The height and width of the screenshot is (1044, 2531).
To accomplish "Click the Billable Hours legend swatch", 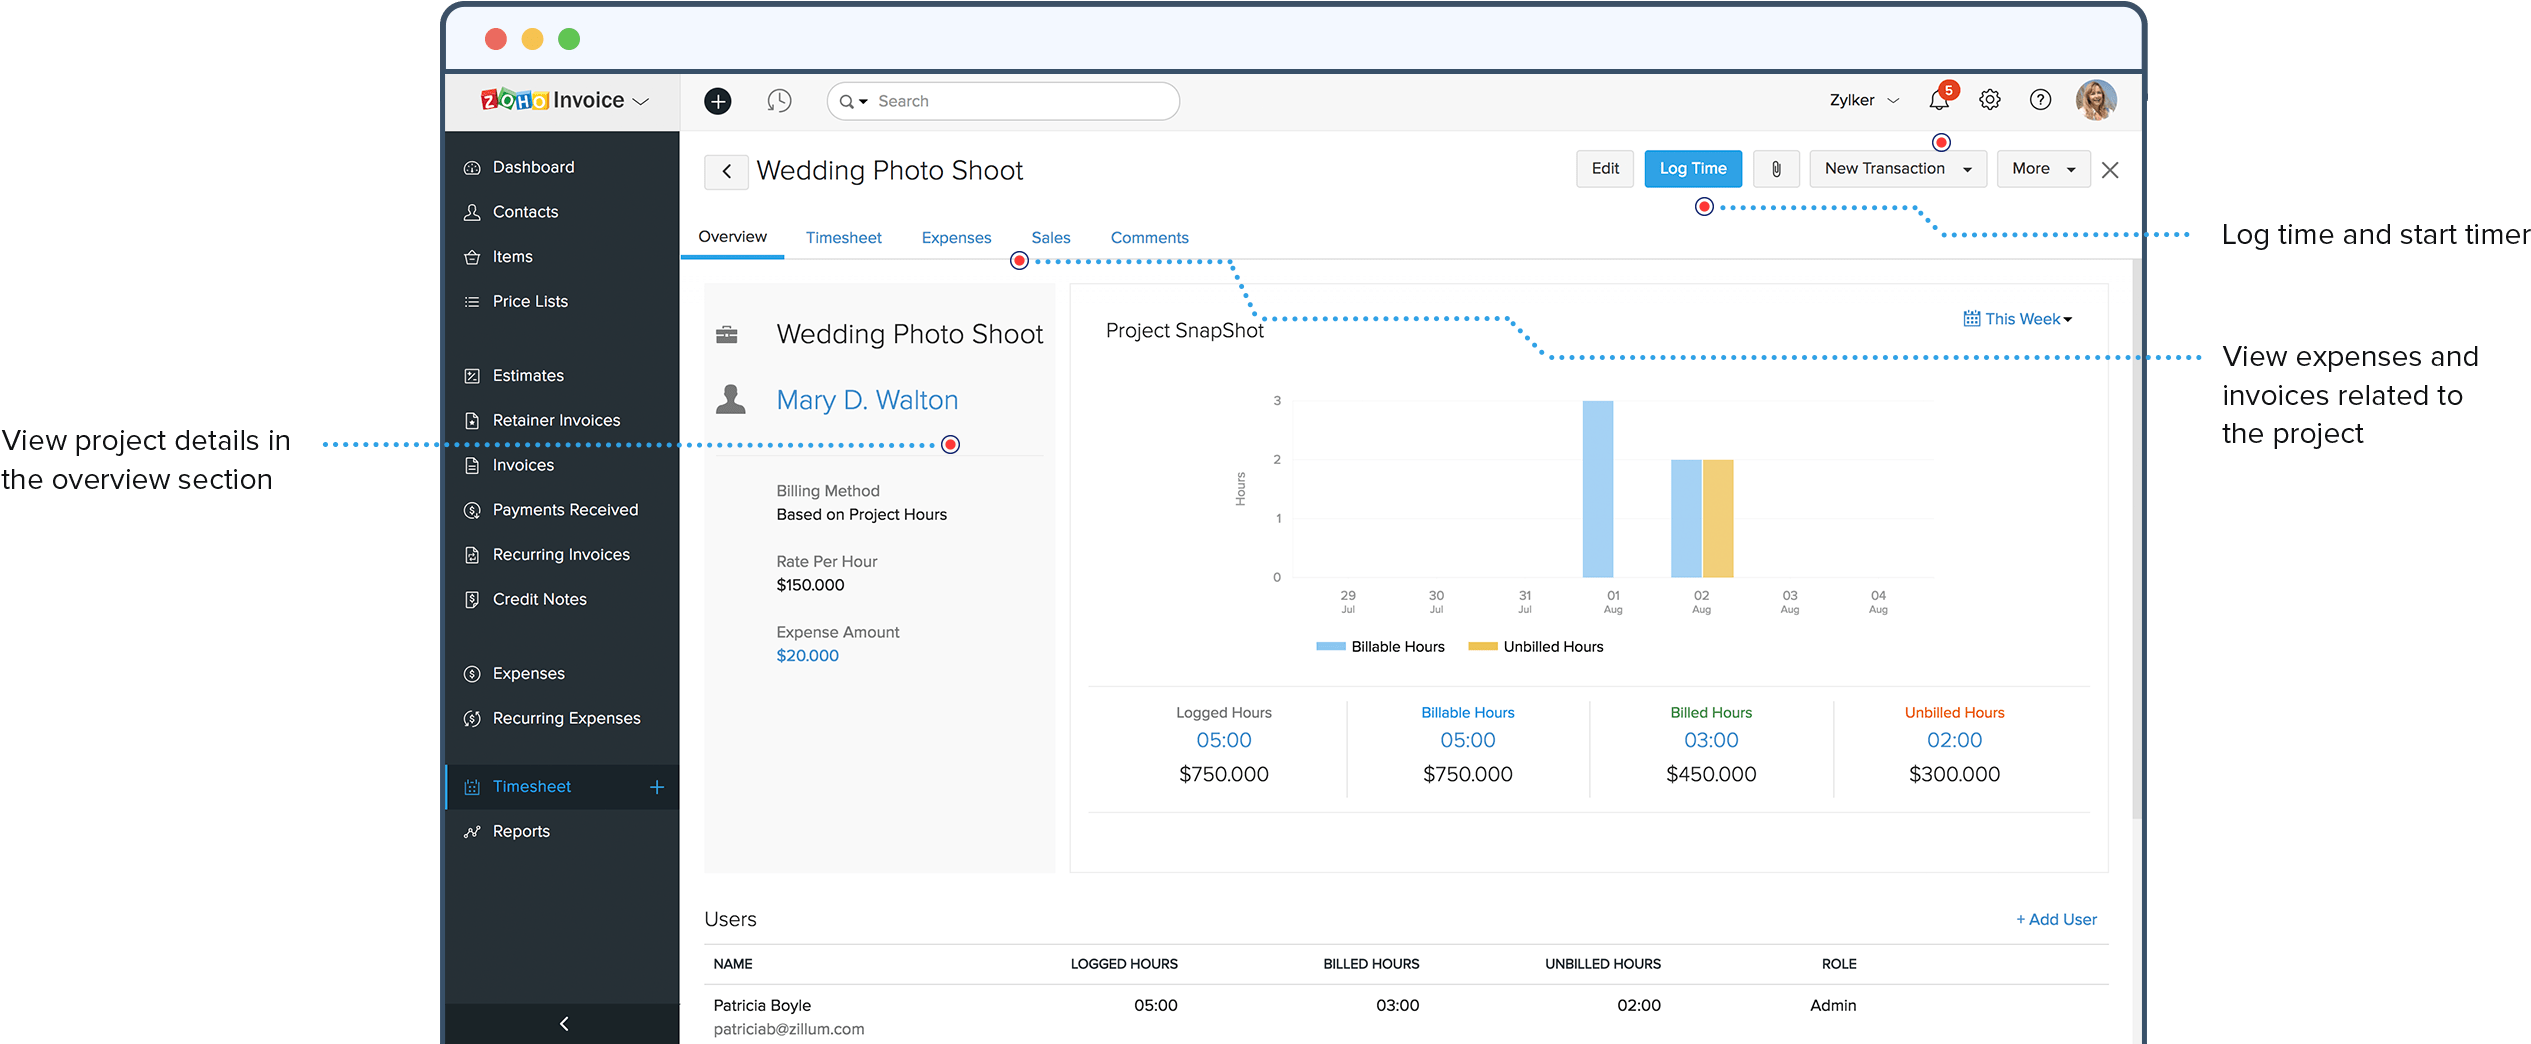I will tap(1330, 647).
